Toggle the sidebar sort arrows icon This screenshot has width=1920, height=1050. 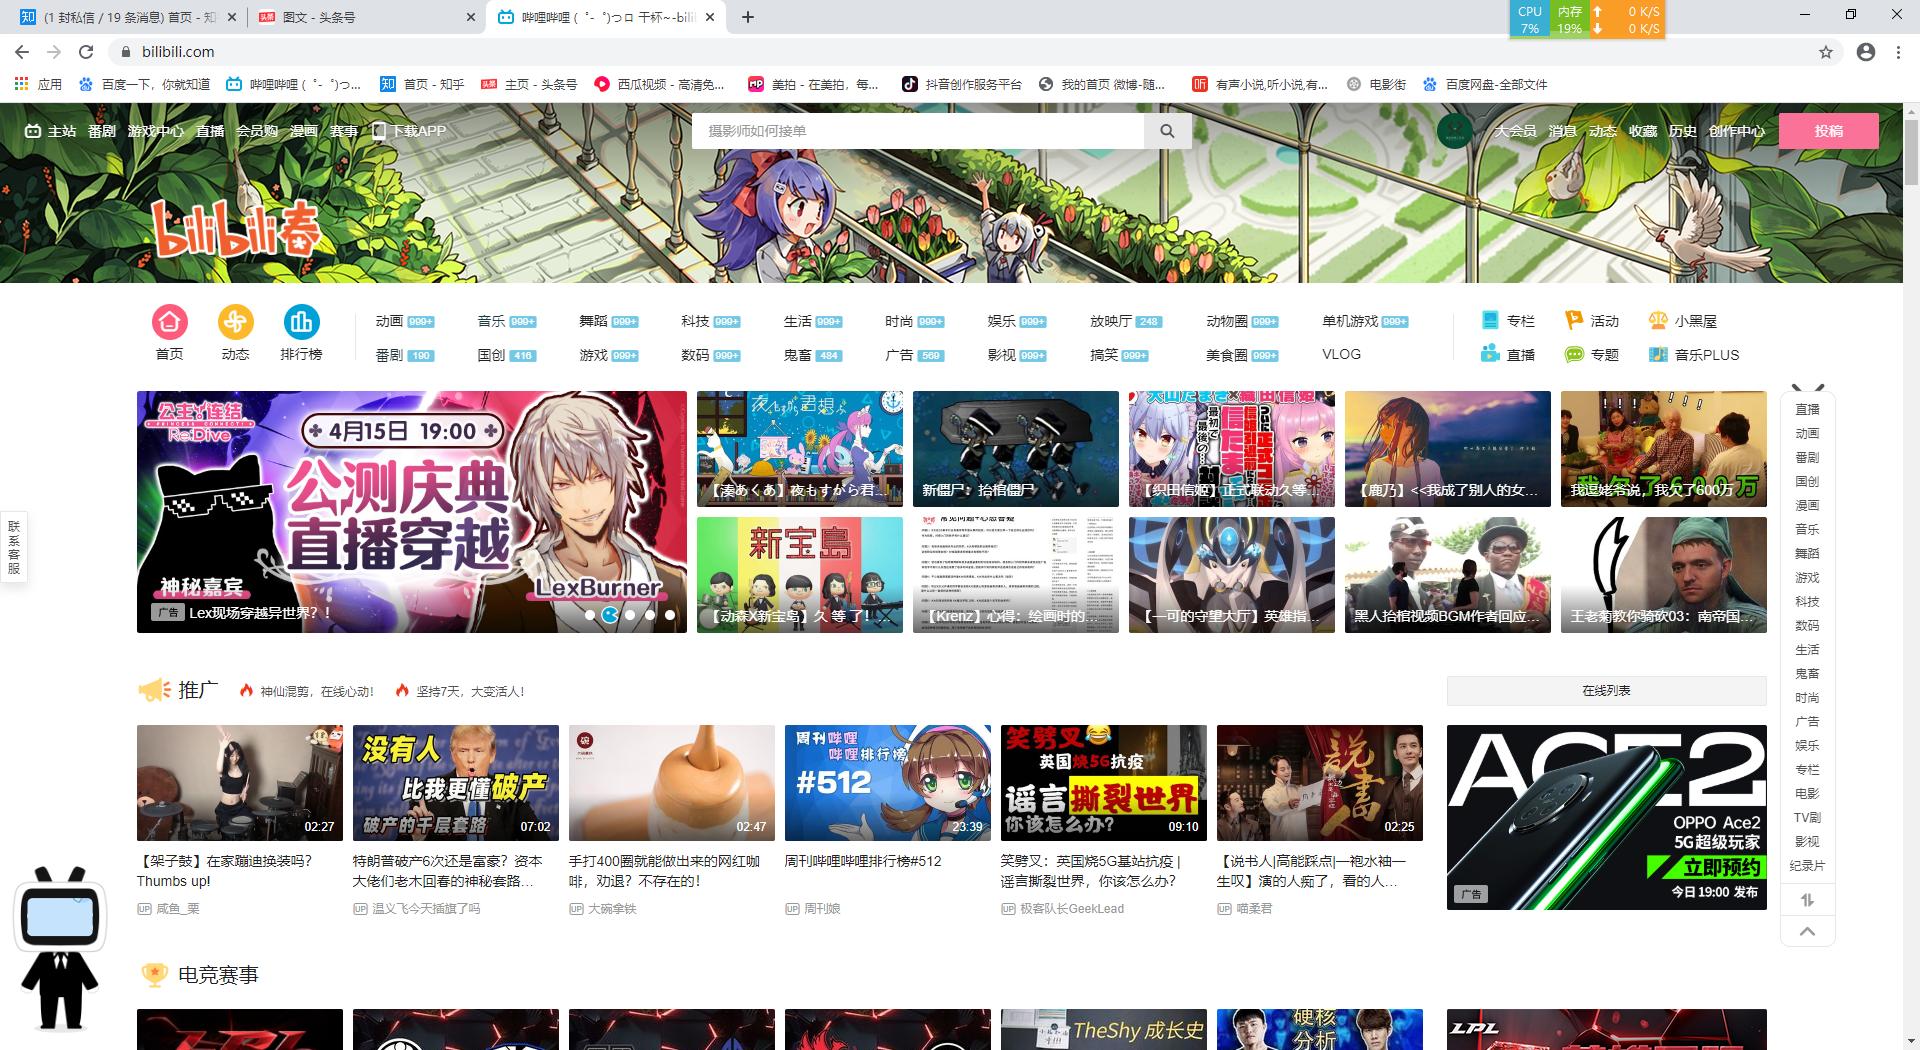click(1807, 900)
